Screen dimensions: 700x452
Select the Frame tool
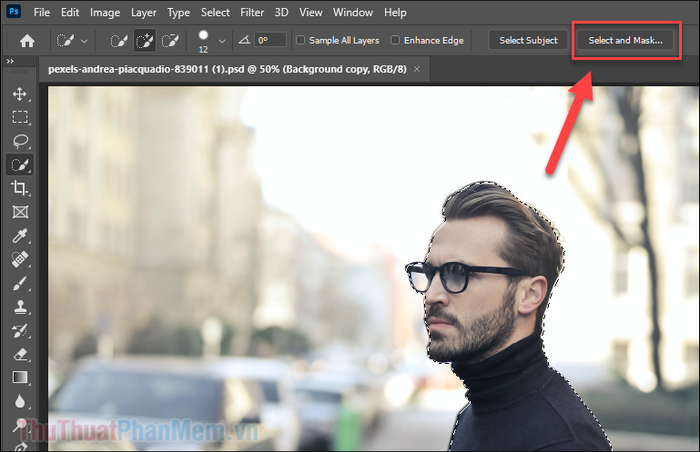point(20,212)
